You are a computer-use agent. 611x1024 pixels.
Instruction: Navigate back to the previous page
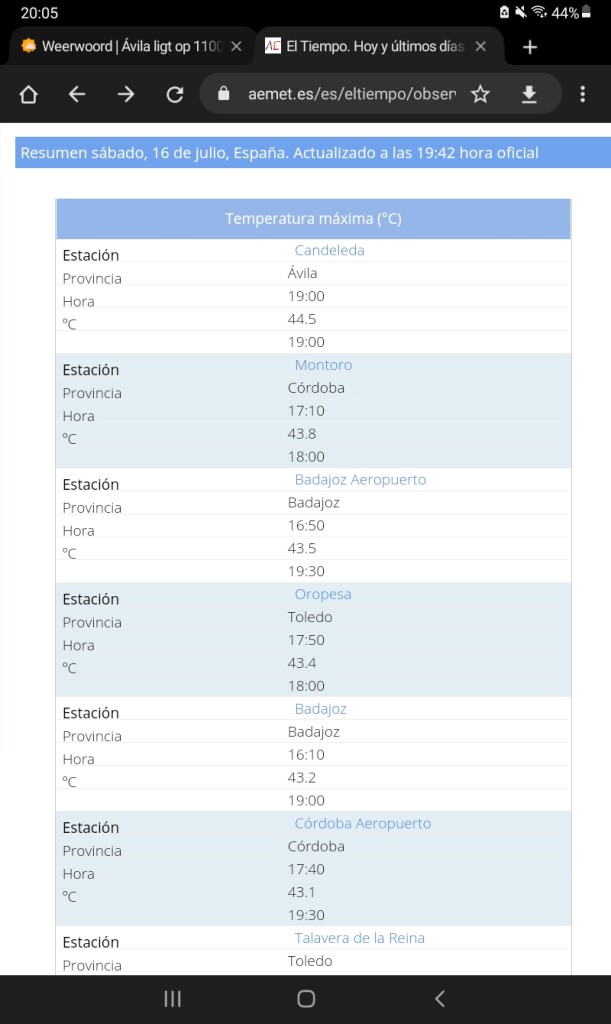(77, 94)
